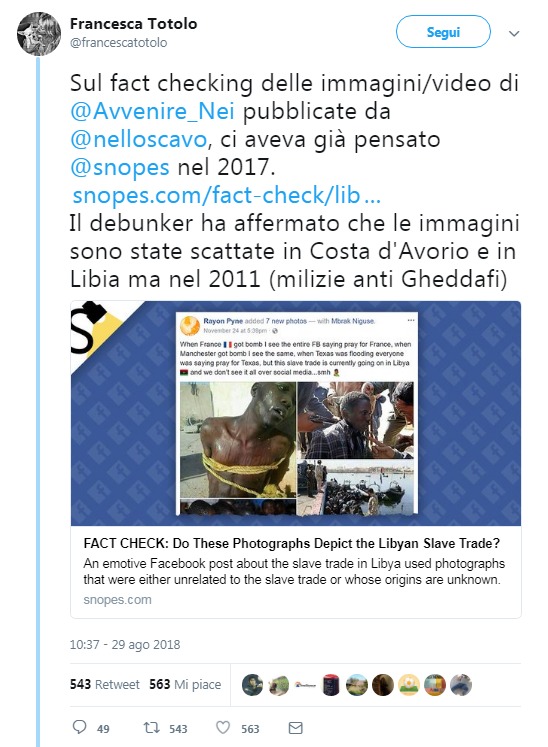Click the tweet timestamp 29 ago 2018
548x747 pixels.
click(125, 645)
